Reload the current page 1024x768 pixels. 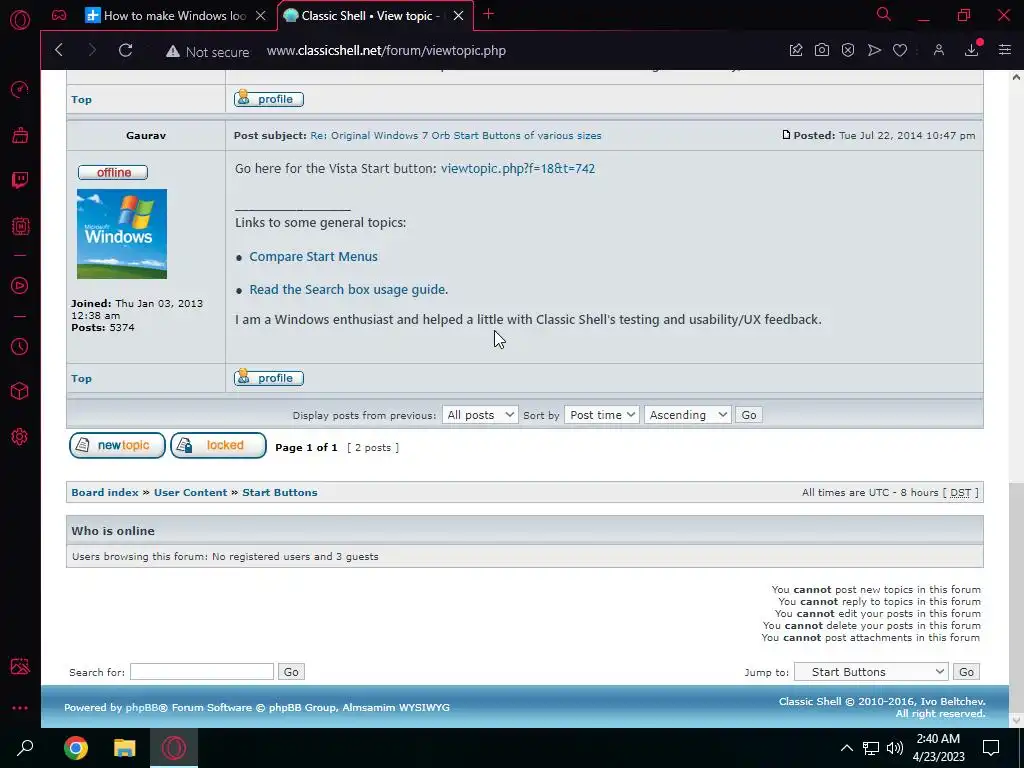click(x=125, y=50)
